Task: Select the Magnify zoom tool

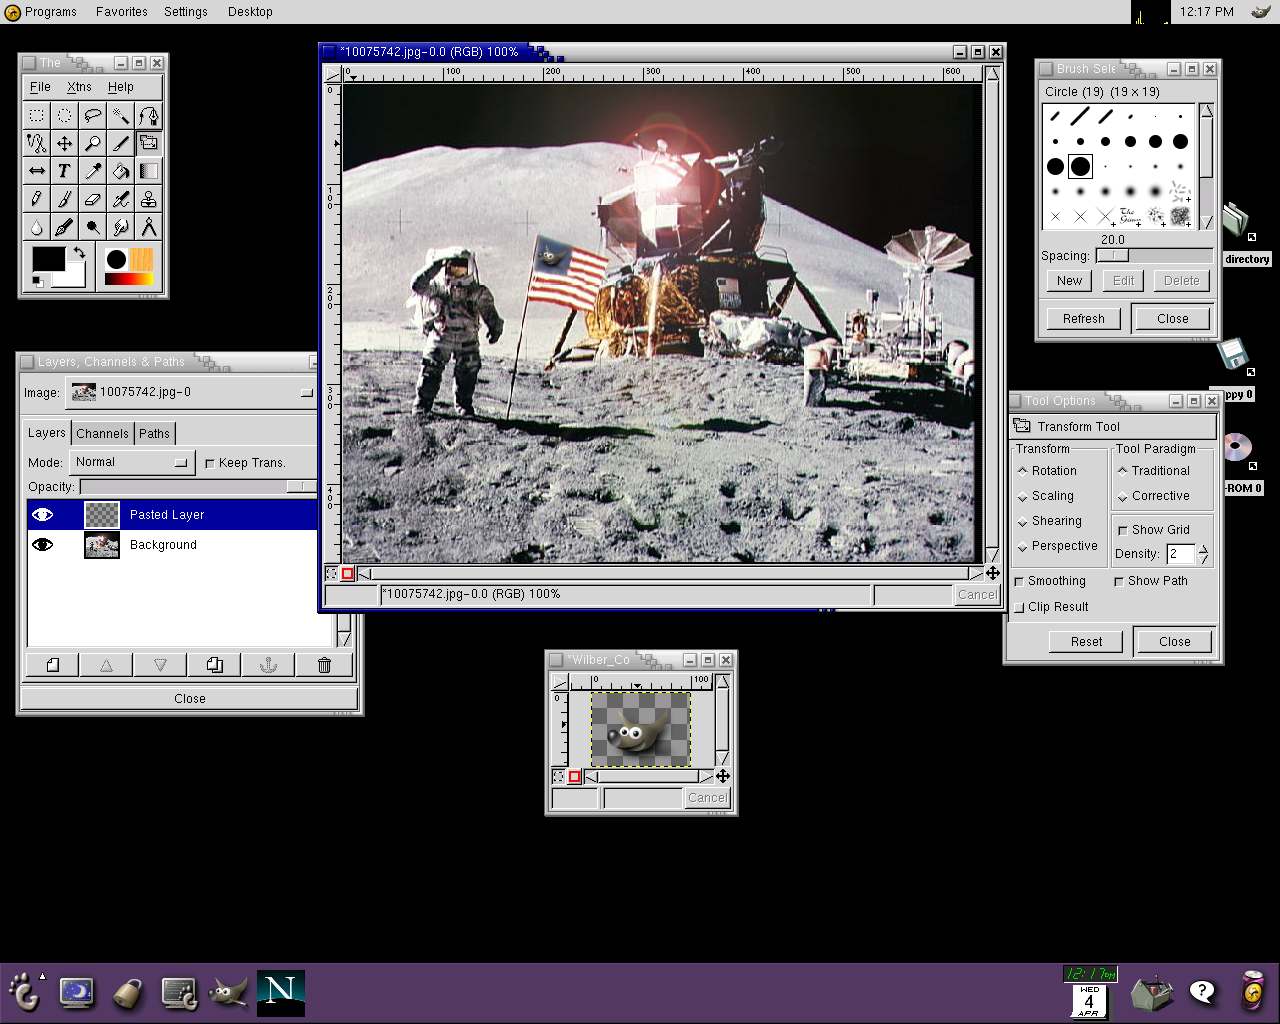Action: 92,143
